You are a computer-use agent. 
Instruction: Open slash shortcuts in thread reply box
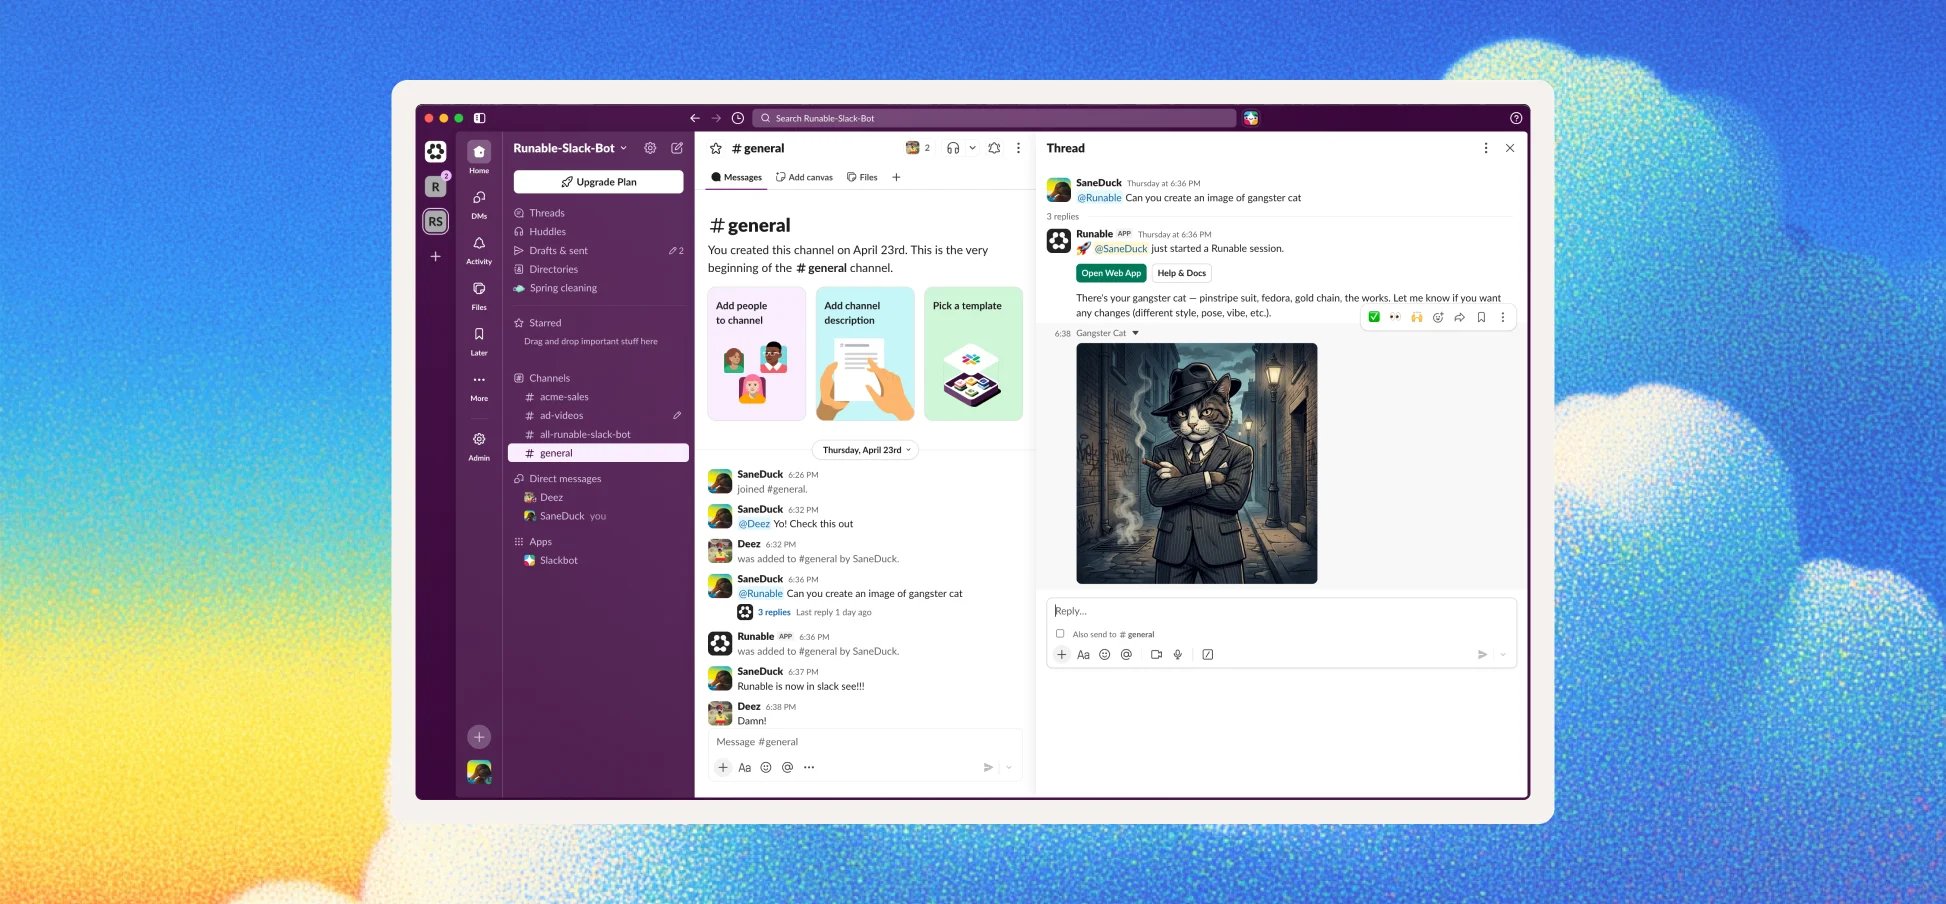(x=1208, y=654)
